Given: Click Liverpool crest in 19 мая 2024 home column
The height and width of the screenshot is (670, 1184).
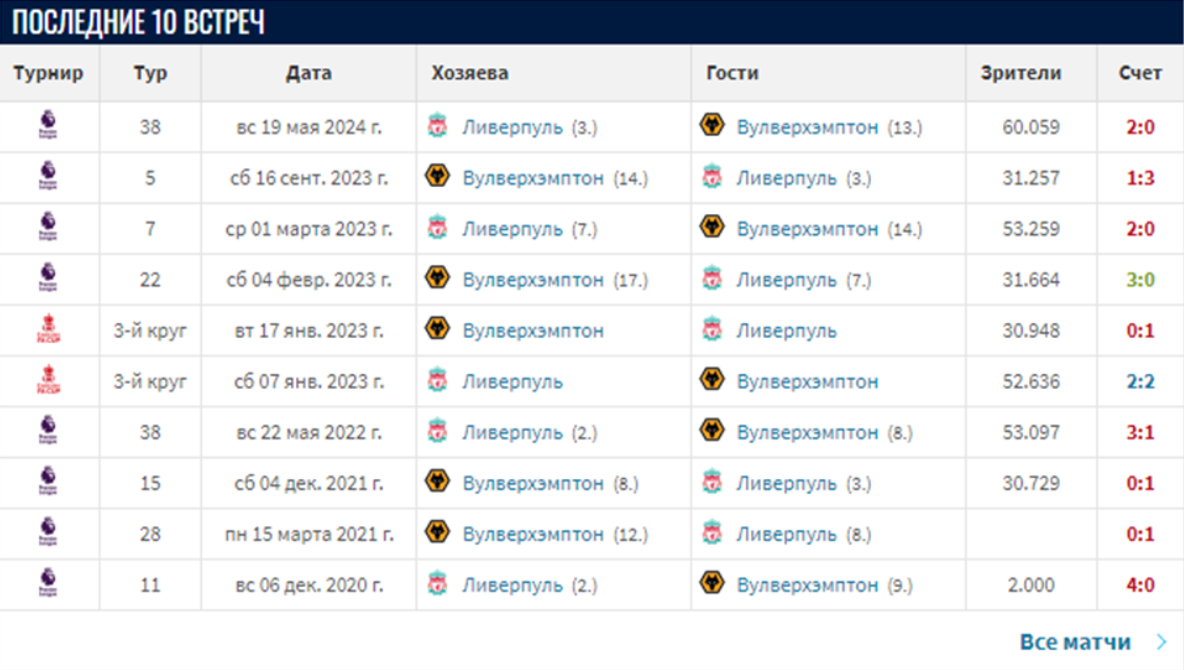Looking at the screenshot, I should (437, 127).
